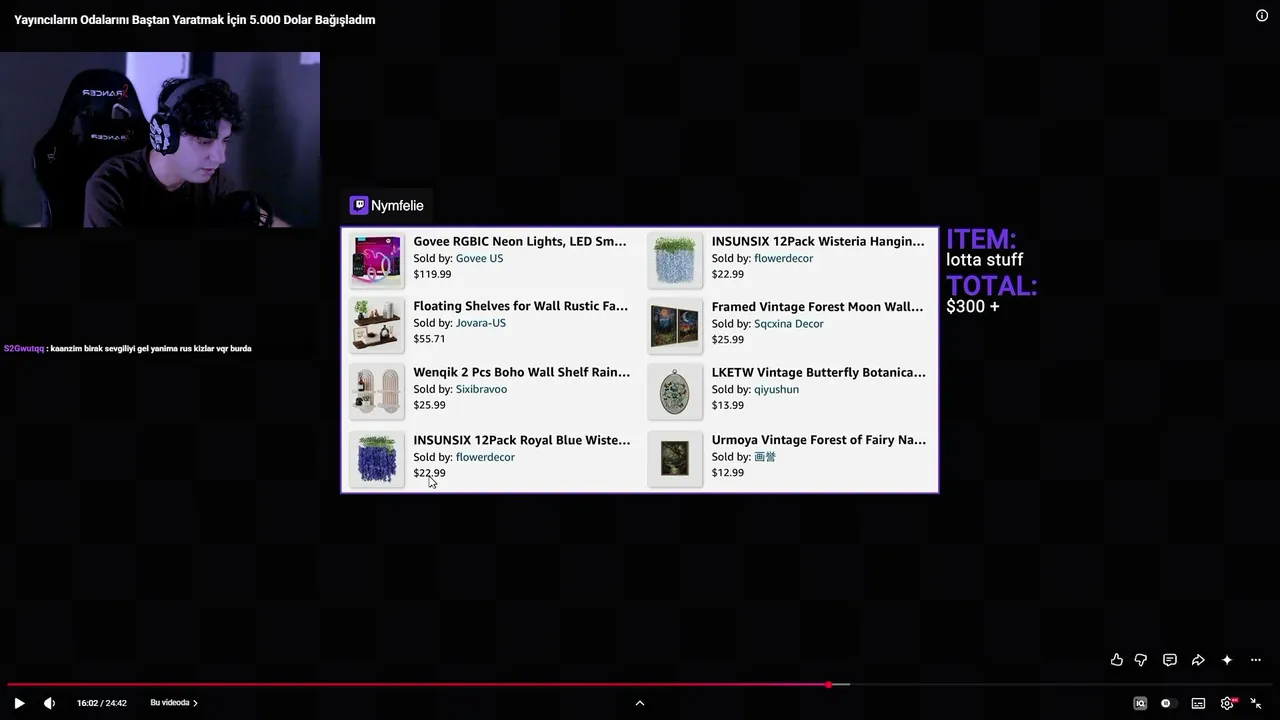Screen dimensions: 1280x720
Task: Open the AI sparkle assistant
Action: tap(1227, 660)
